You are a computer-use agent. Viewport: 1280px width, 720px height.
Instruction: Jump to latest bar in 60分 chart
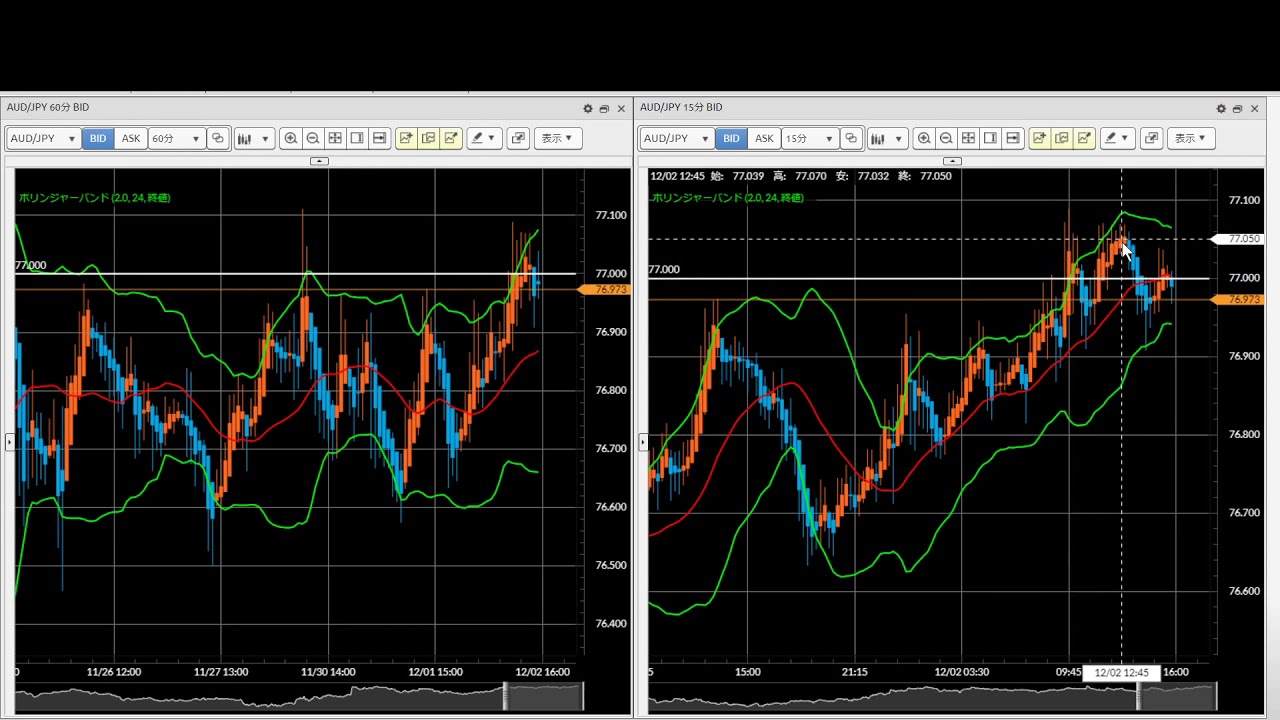click(379, 138)
